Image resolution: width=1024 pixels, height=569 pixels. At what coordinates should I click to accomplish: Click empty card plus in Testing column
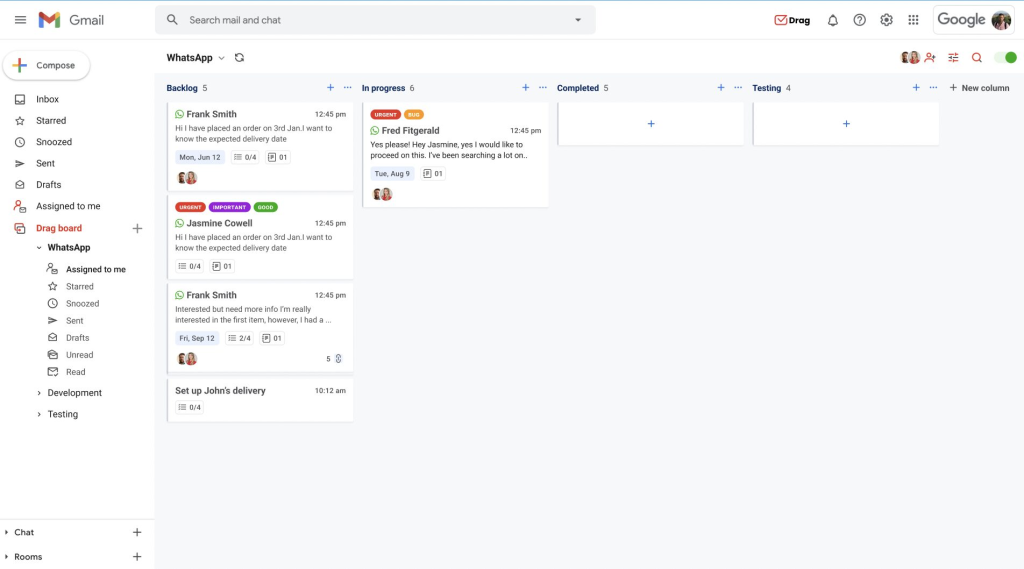(846, 123)
